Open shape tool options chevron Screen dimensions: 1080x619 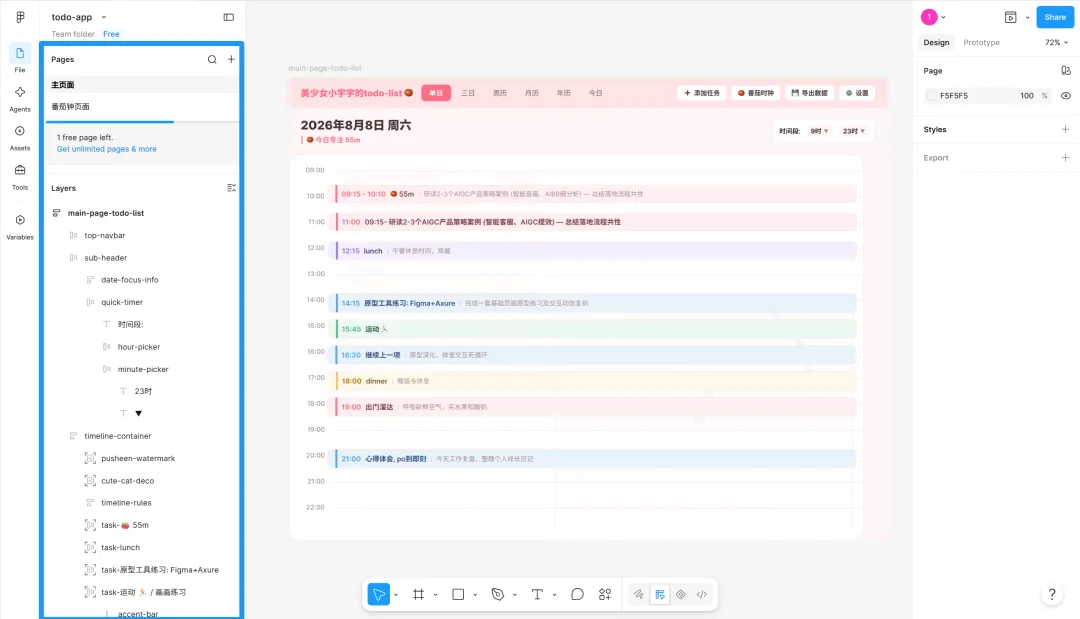coord(475,595)
